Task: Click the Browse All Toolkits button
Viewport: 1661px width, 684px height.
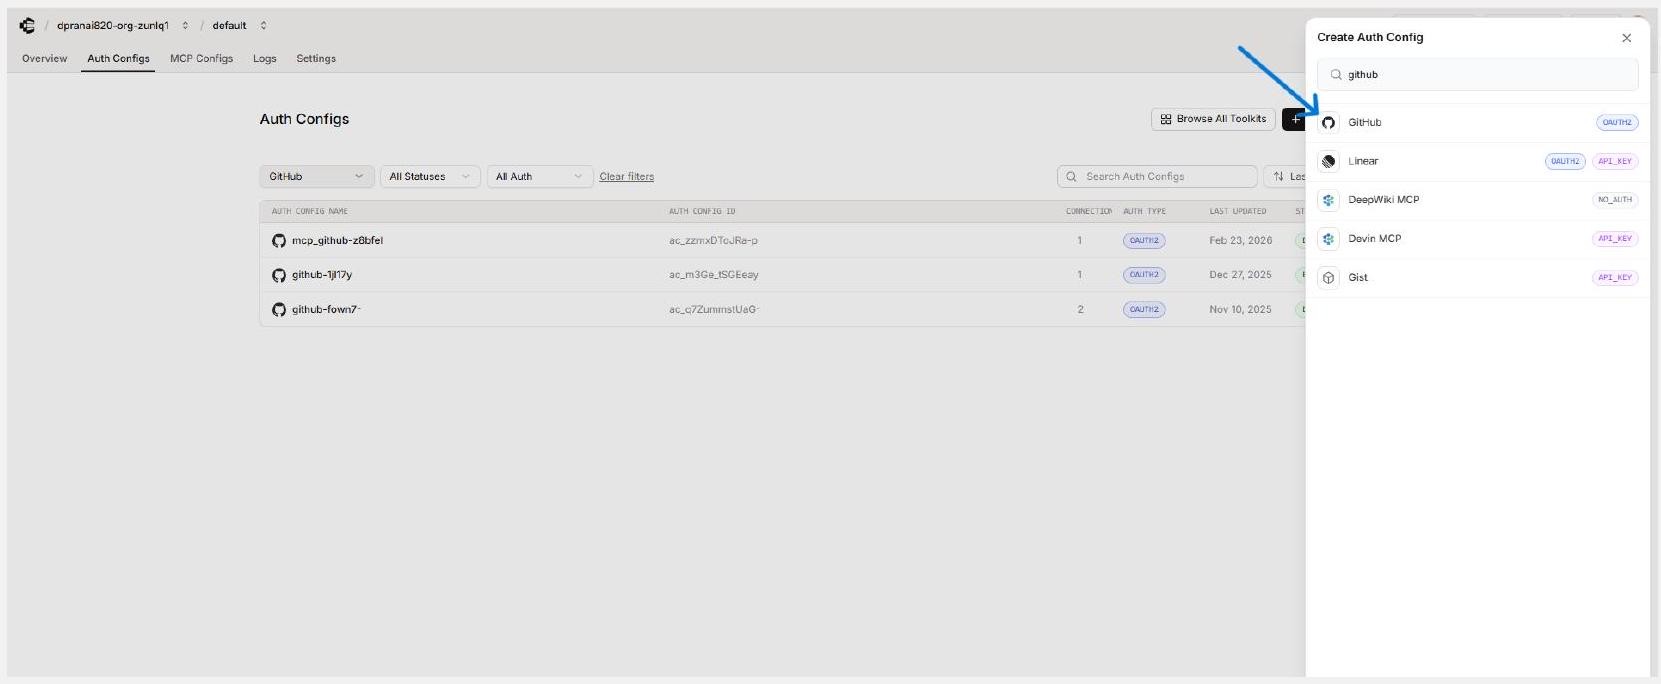Action: [x=1213, y=119]
